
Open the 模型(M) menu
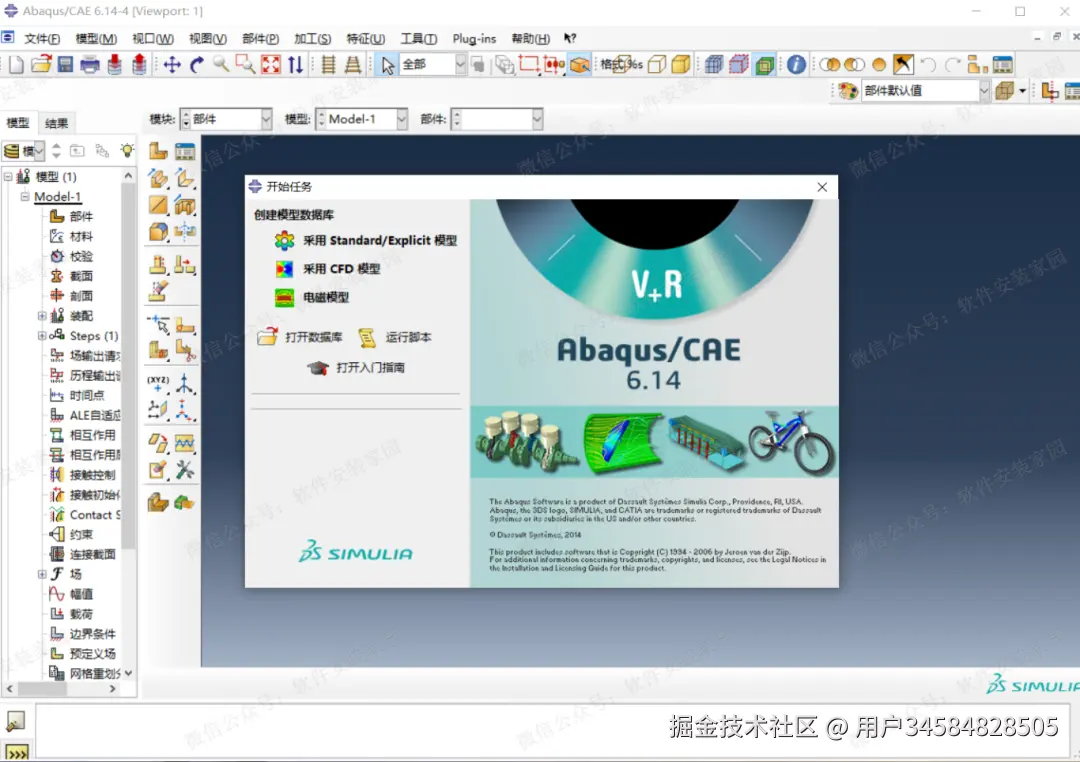click(96, 39)
